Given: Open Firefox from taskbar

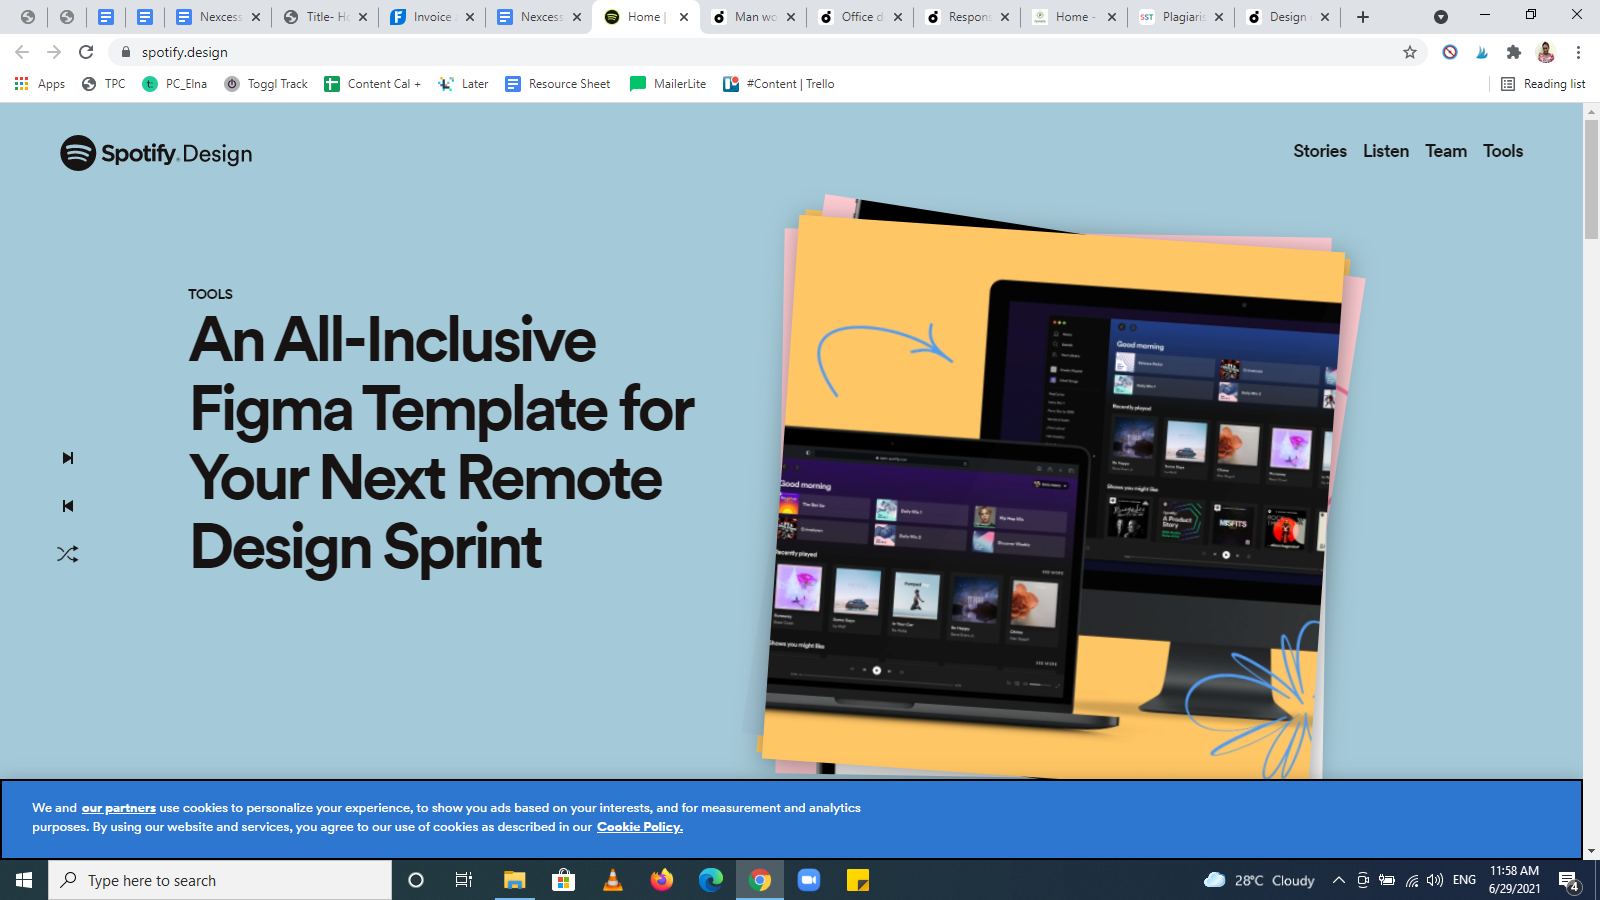Looking at the screenshot, I should click(661, 880).
